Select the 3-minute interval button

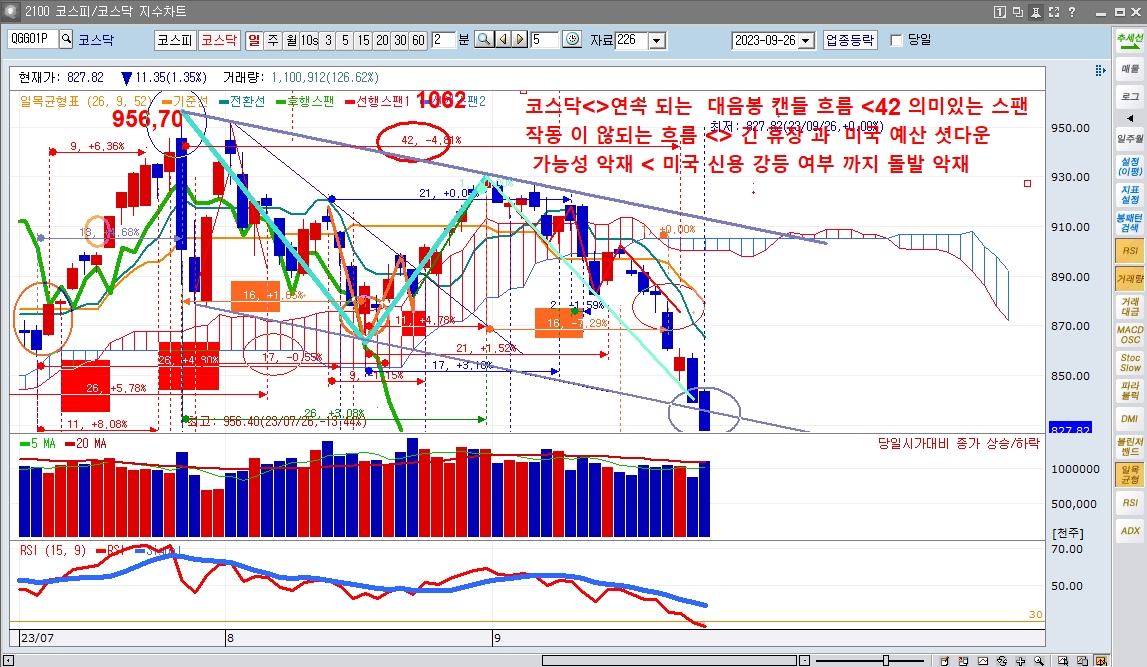(x=328, y=39)
